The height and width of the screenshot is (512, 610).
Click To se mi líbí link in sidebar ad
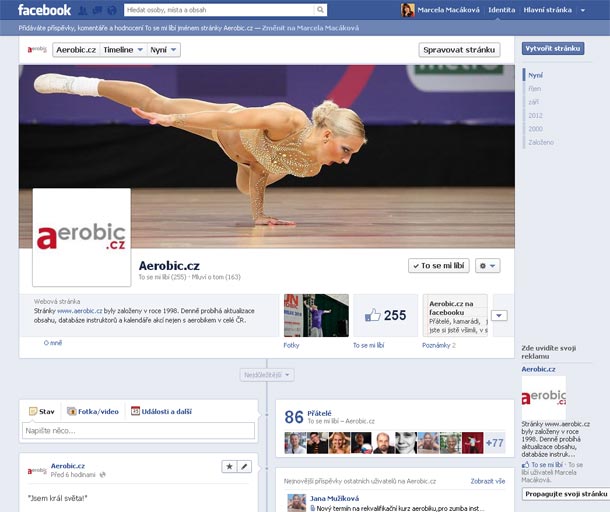(x=547, y=465)
